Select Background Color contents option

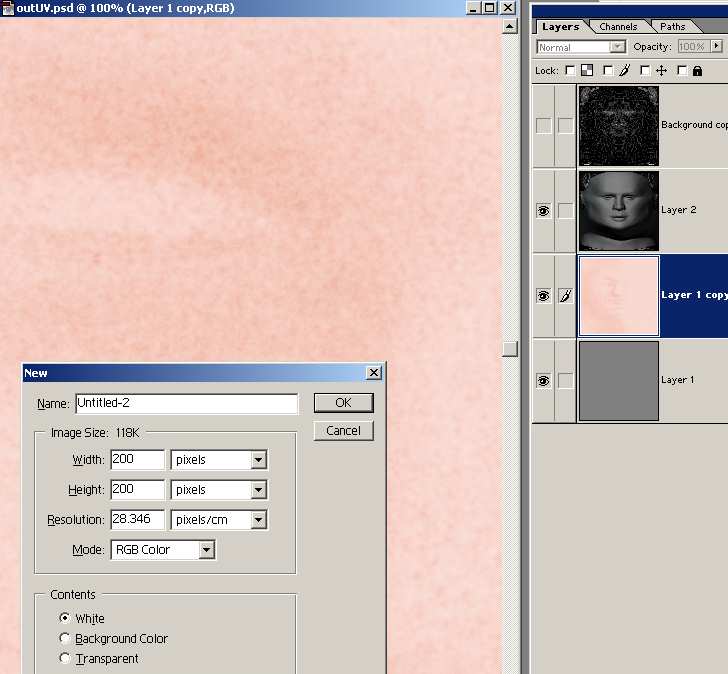pyautogui.click(x=66, y=638)
